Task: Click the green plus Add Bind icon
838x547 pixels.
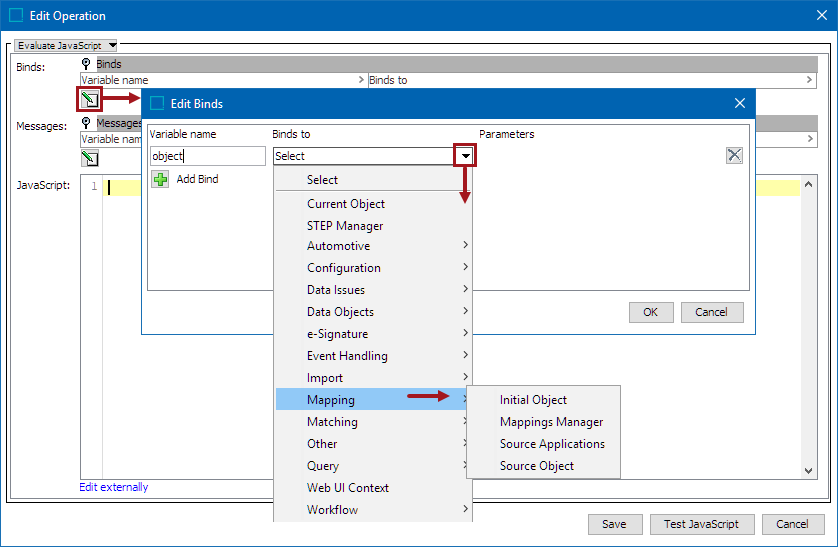Action: pyautogui.click(x=160, y=179)
